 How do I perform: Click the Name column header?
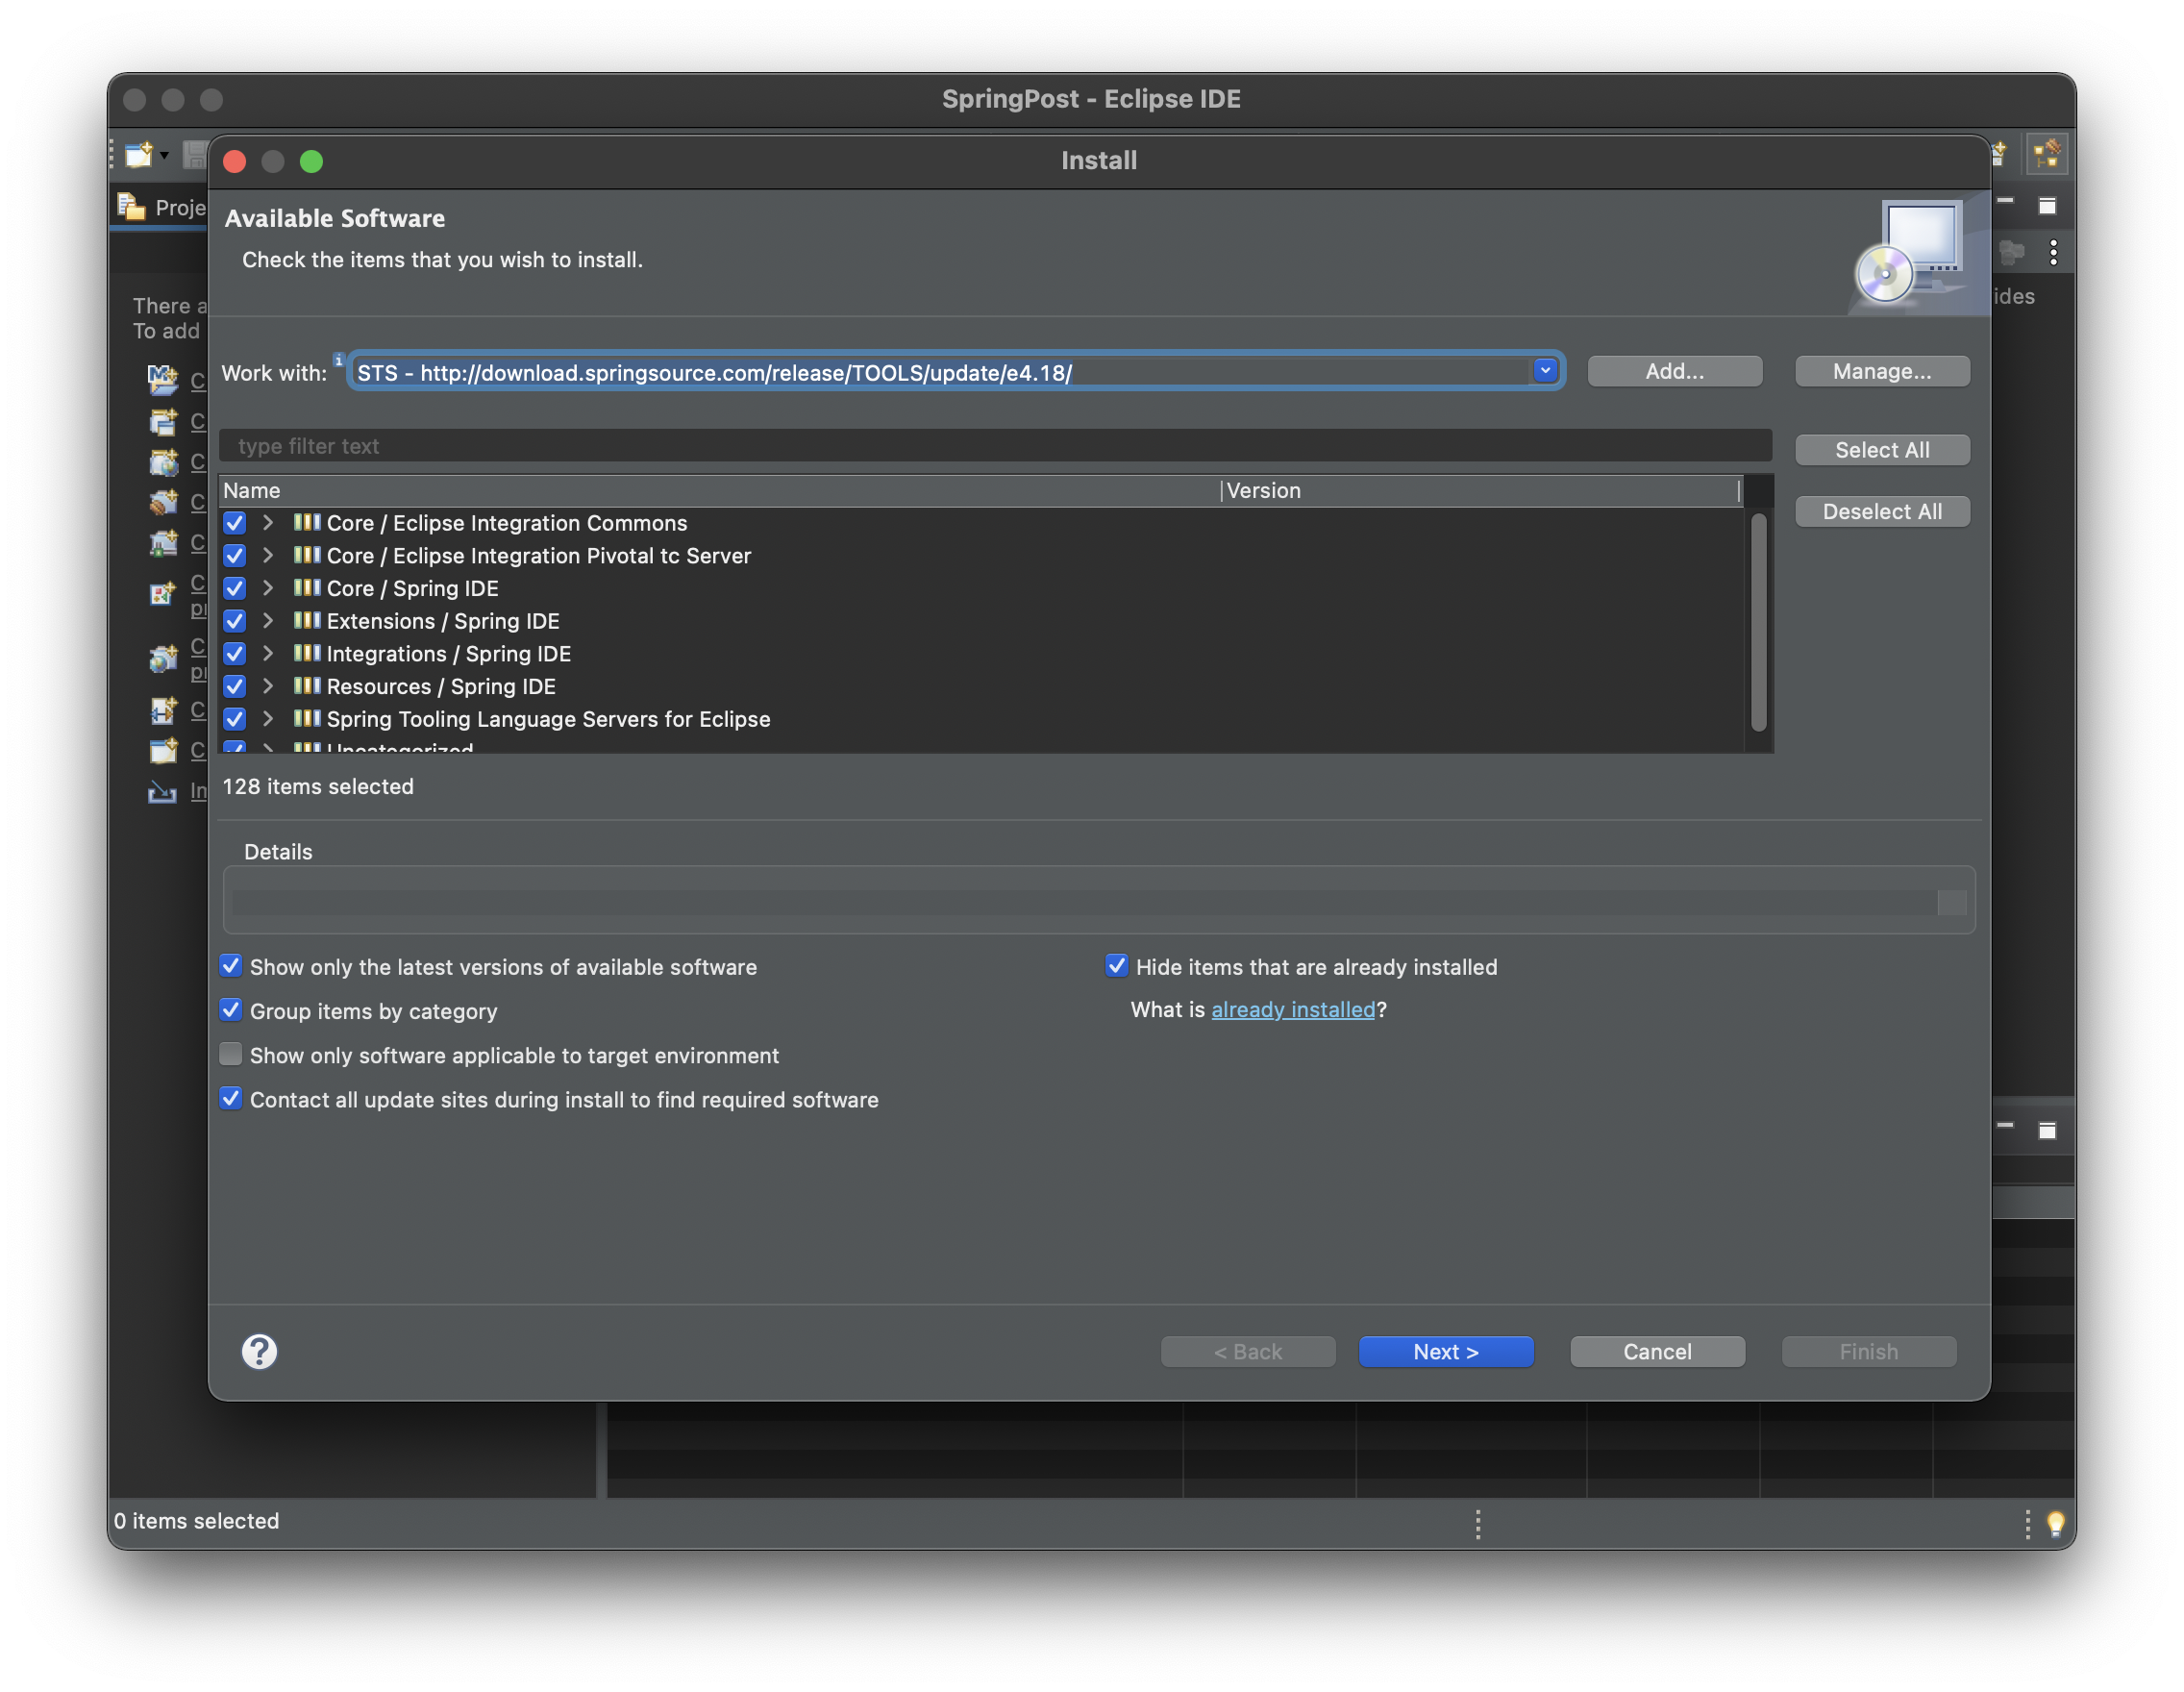(718, 491)
